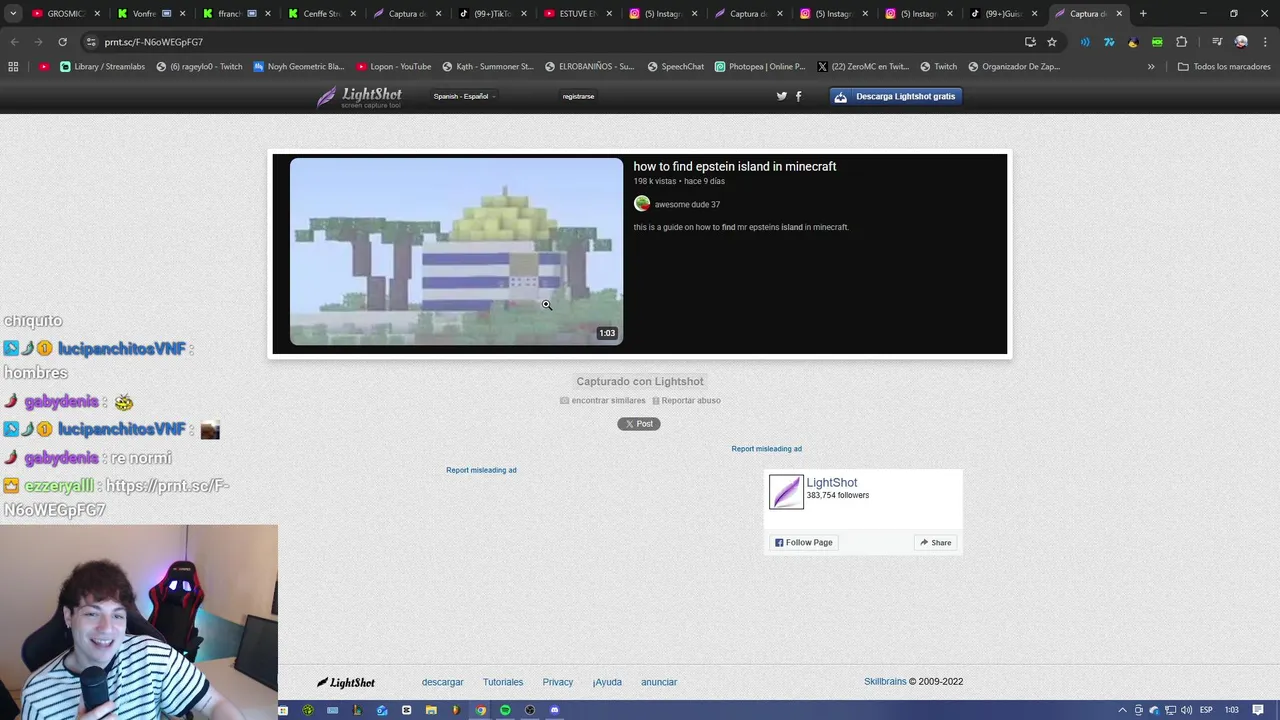This screenshot has height=720, width=1280.
Task: Show hidden tray icons with the chevron
Action: [x=1122, y=710]
